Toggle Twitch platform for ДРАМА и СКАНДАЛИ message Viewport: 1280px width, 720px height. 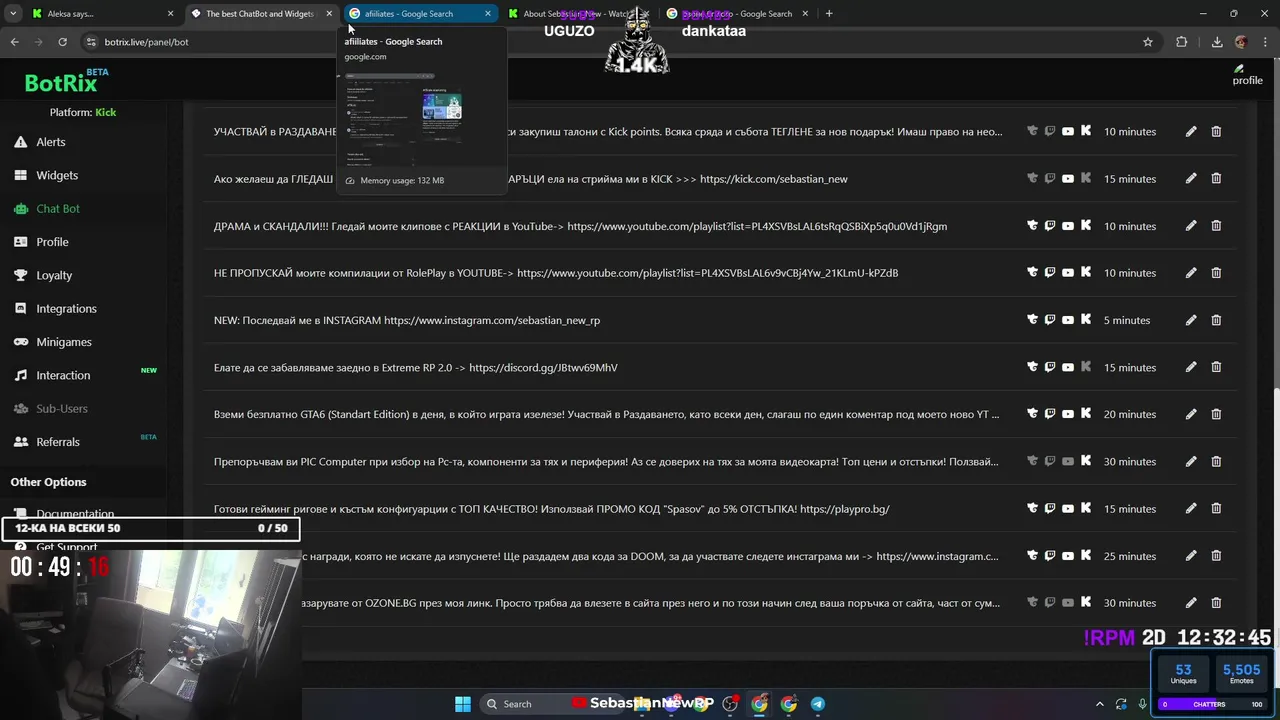1050,226
